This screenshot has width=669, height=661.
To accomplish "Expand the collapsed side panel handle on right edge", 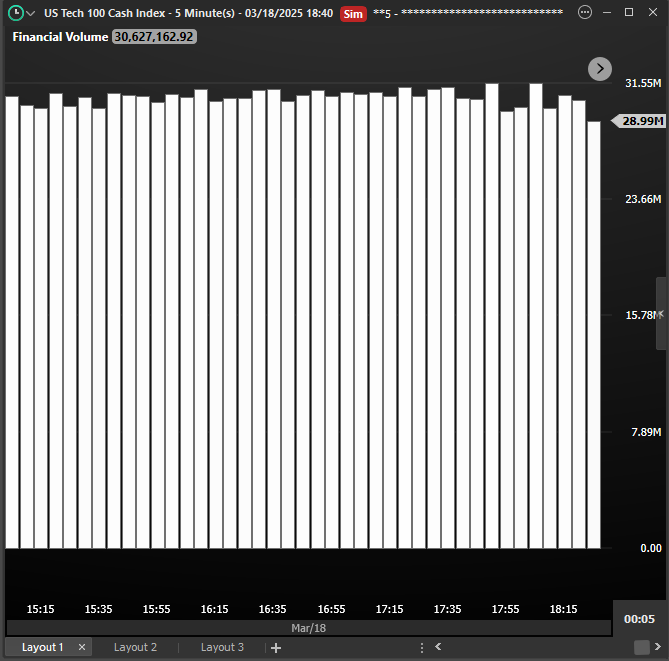I will pos(661,313).
